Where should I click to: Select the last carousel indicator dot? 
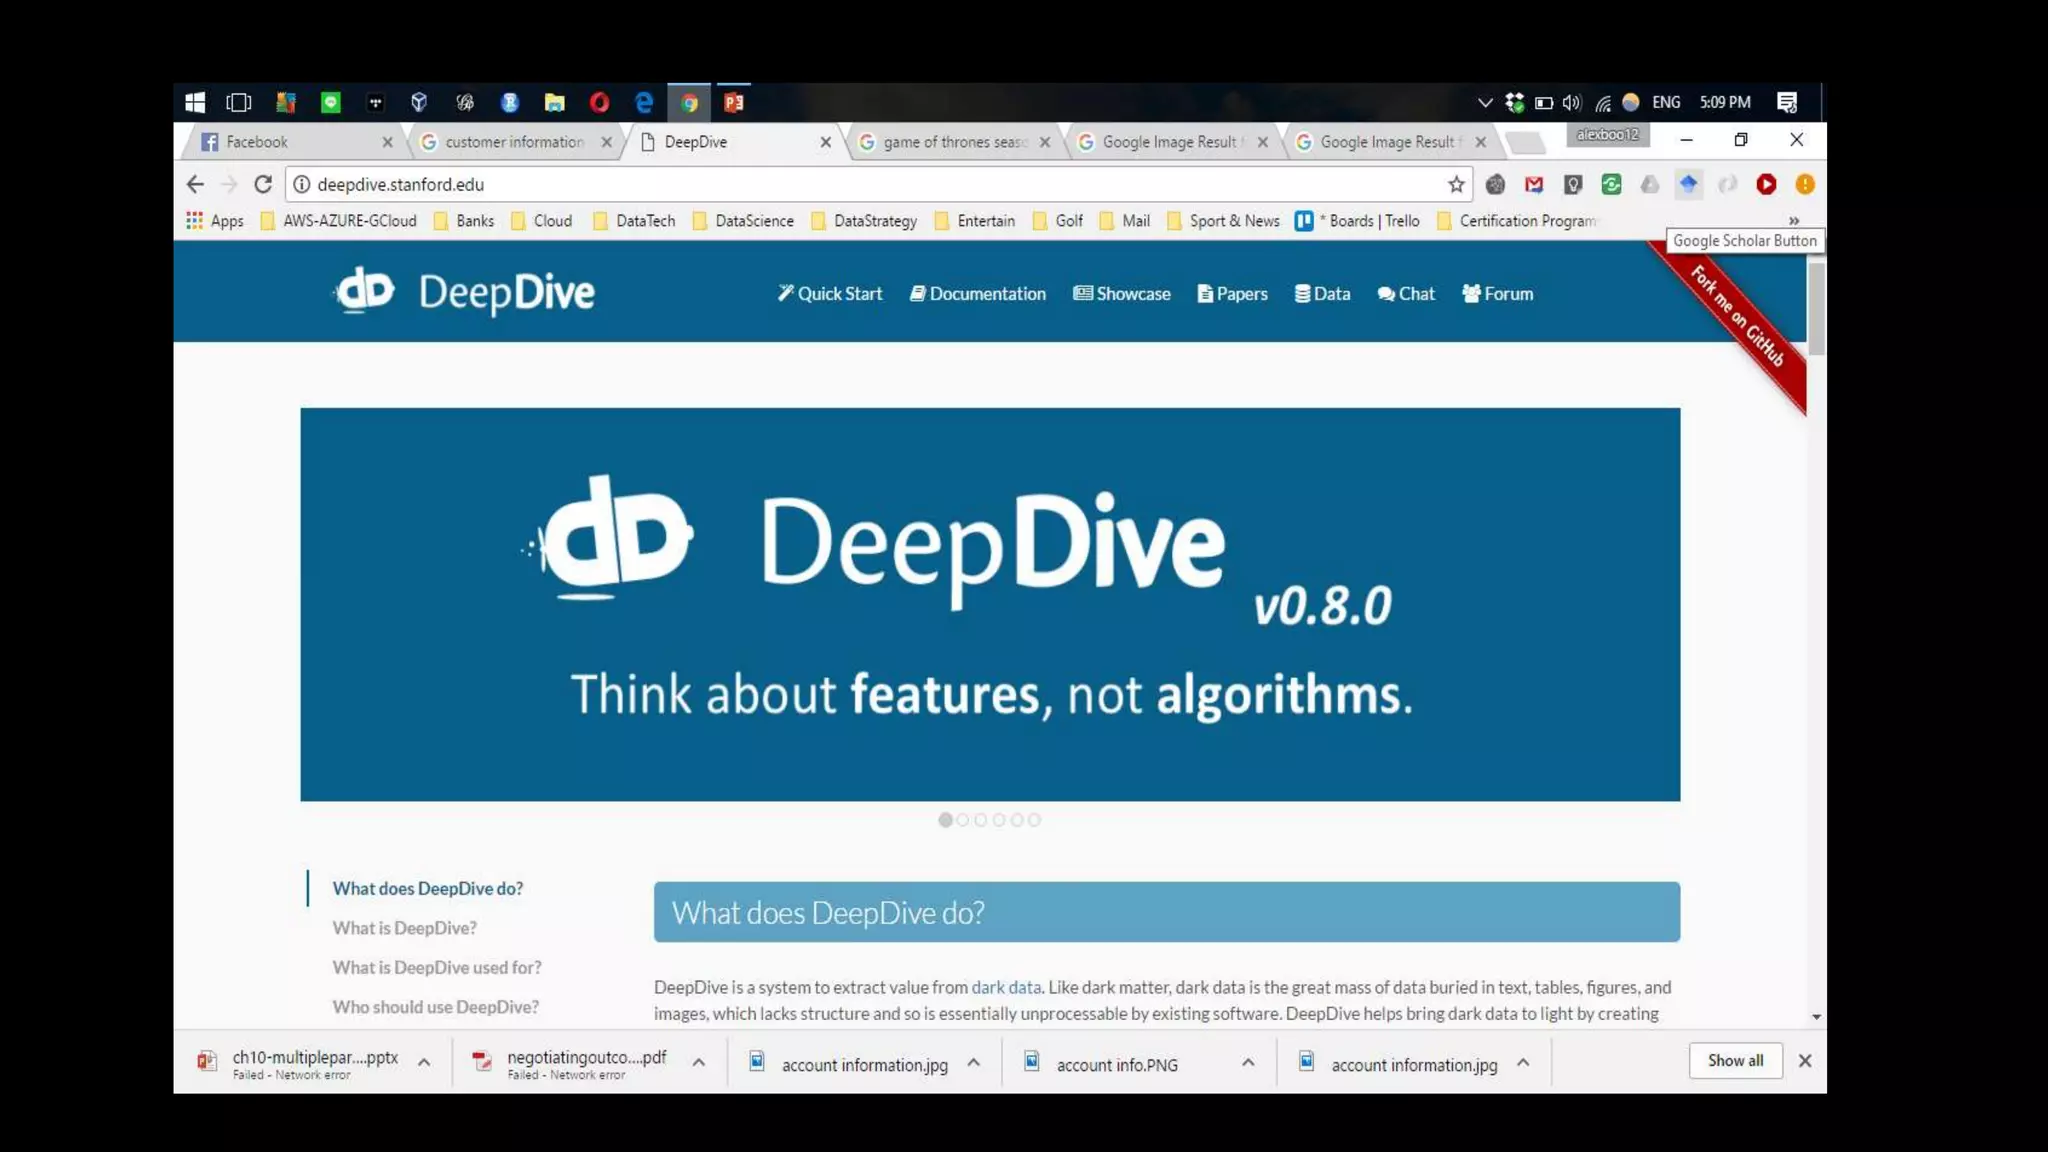(x=1034, y=820)
